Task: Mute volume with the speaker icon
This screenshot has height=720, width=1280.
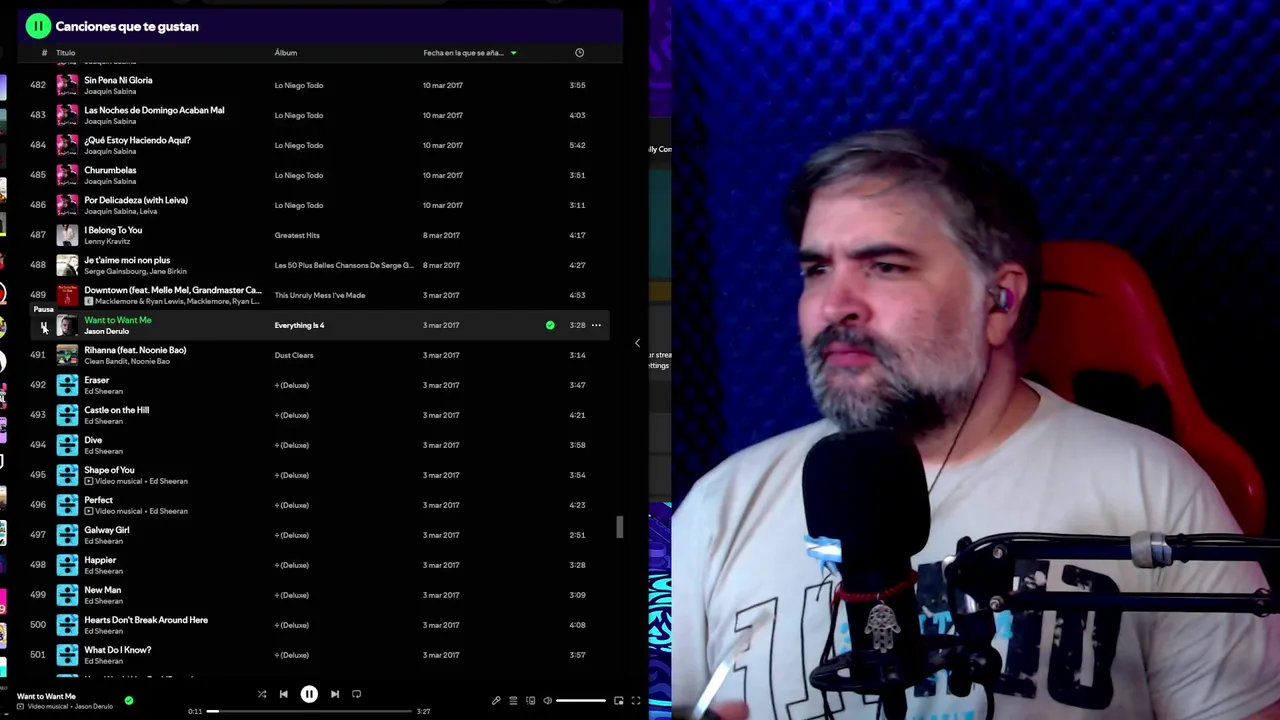Action: tap(547, 701)
